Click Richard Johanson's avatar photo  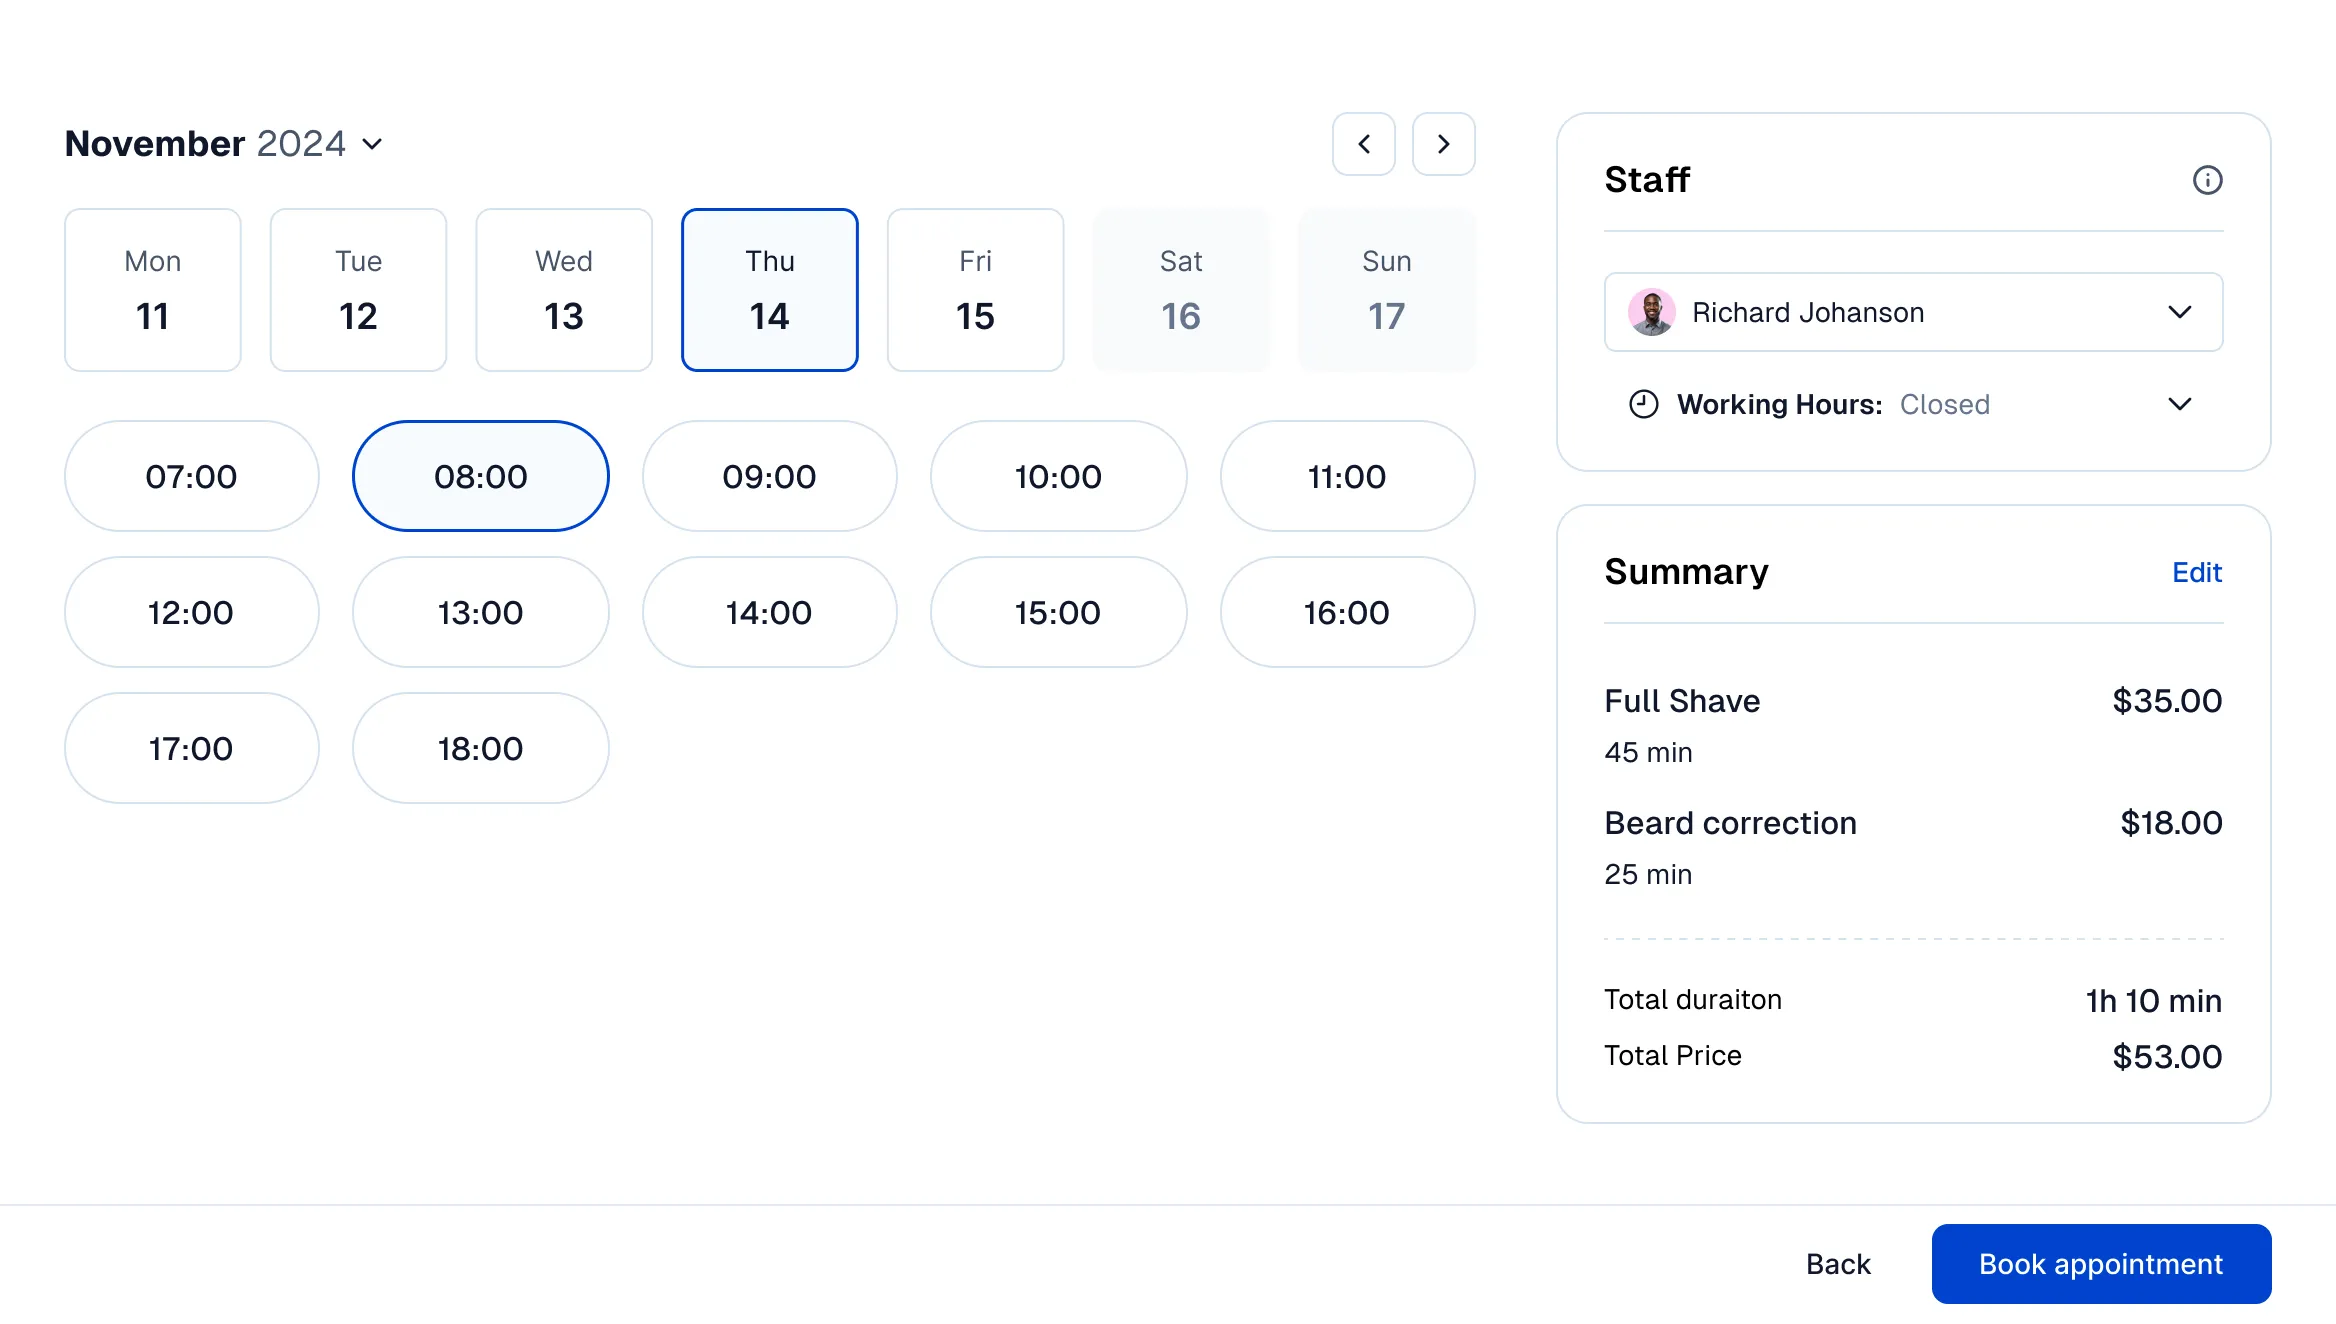point(1652,312)
